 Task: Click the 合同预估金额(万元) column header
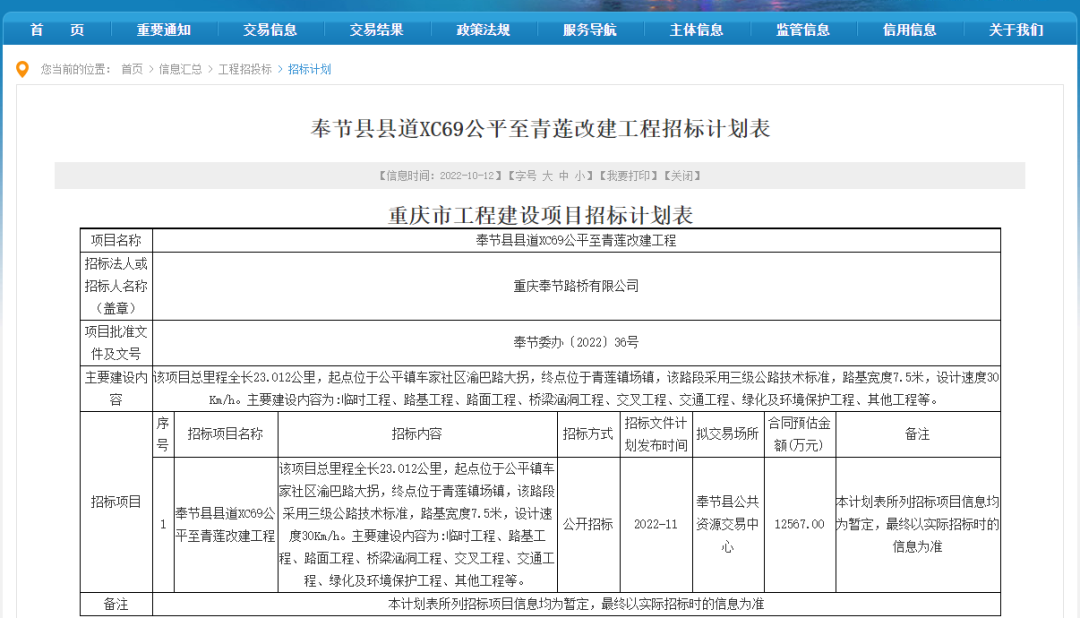point(799,434)
